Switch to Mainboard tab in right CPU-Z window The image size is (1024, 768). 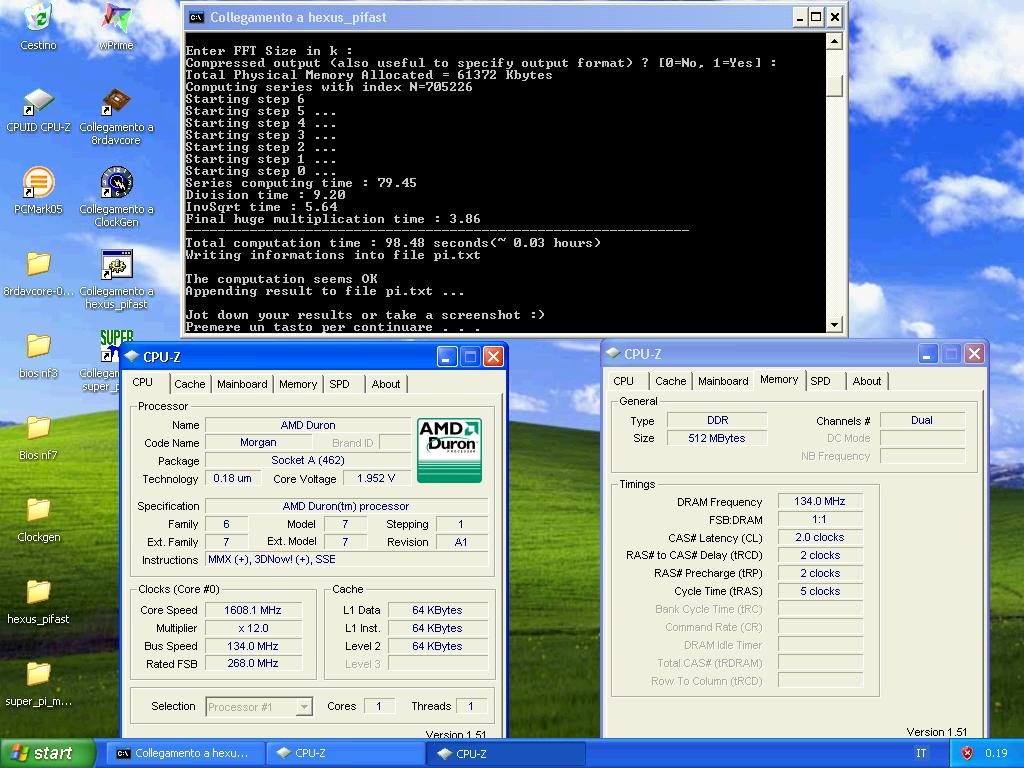tap(723, 381)
